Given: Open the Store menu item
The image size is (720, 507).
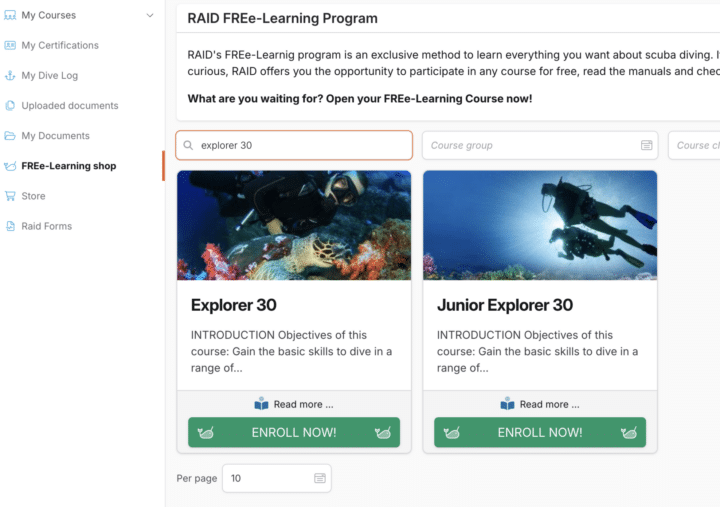Looking at the screenshot, I should click(34, 196).
